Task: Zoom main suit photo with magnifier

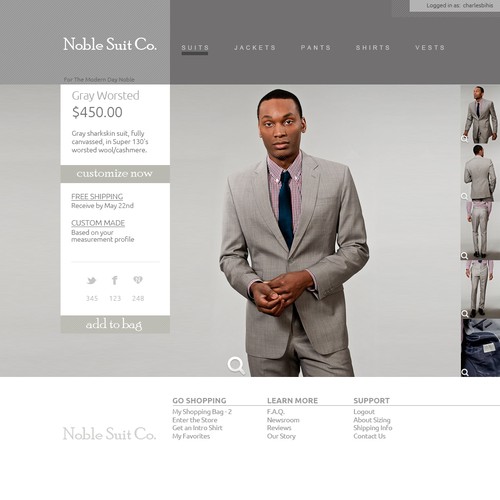Action: pos(236,365)
